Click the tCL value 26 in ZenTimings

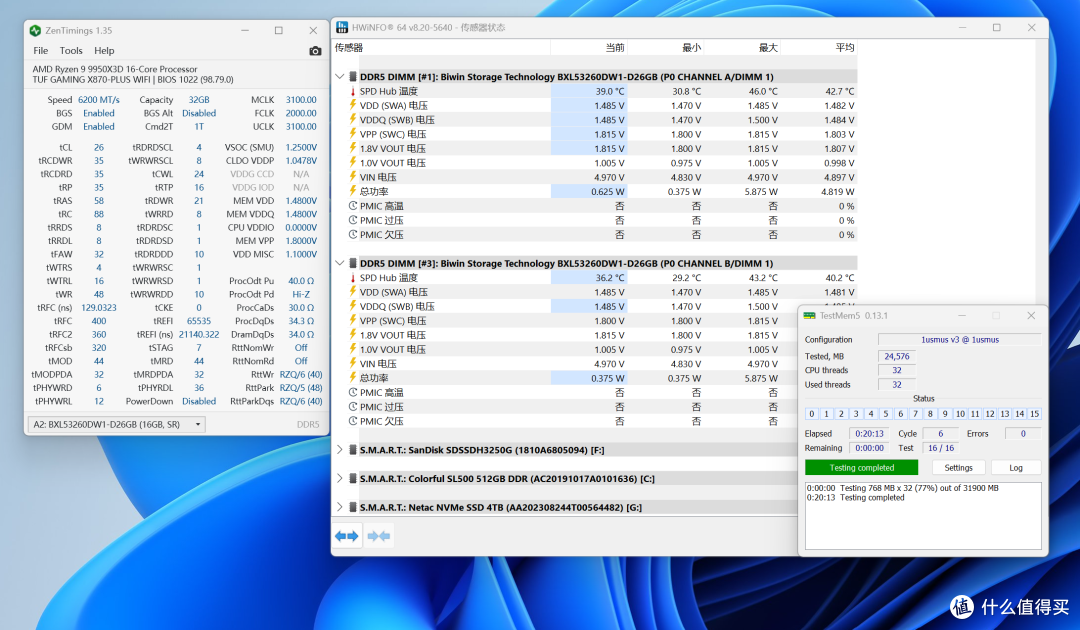click(x=98, y=147)
